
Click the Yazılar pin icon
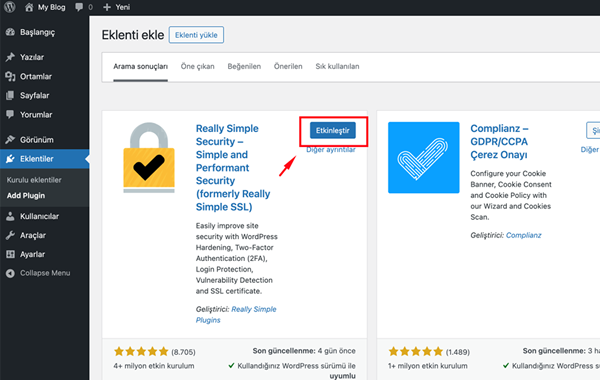click(10, 57)
